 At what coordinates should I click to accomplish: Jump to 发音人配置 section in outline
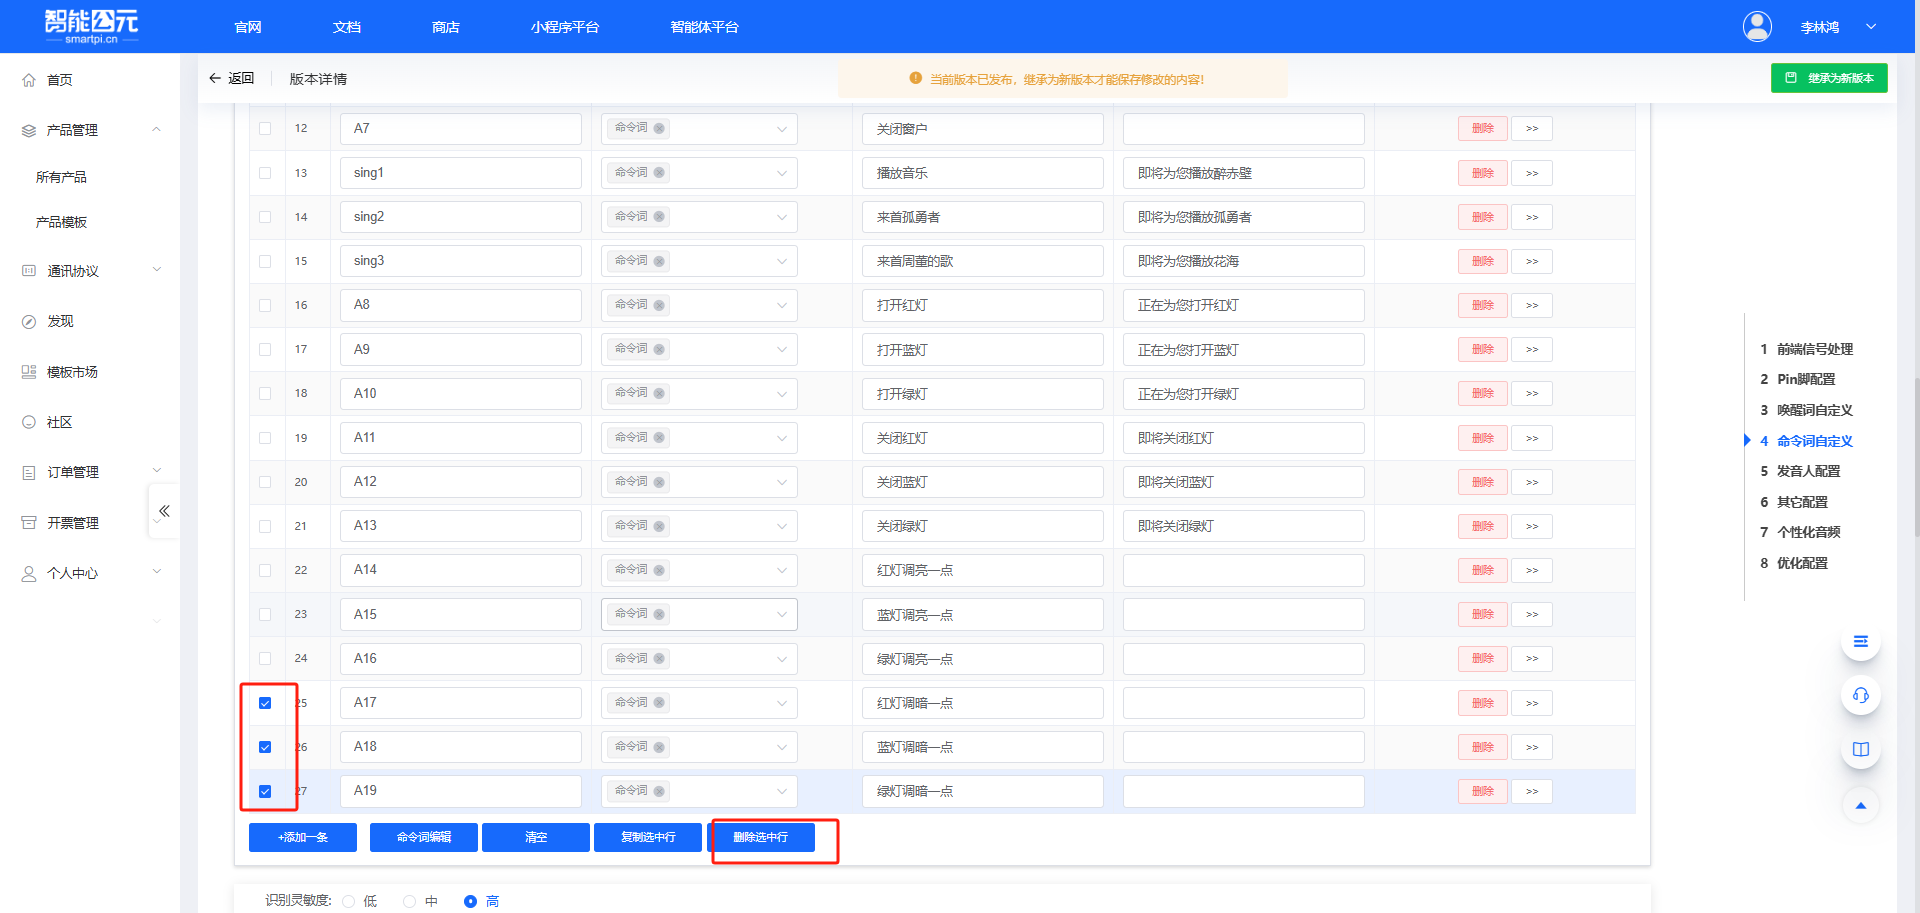1807,471
